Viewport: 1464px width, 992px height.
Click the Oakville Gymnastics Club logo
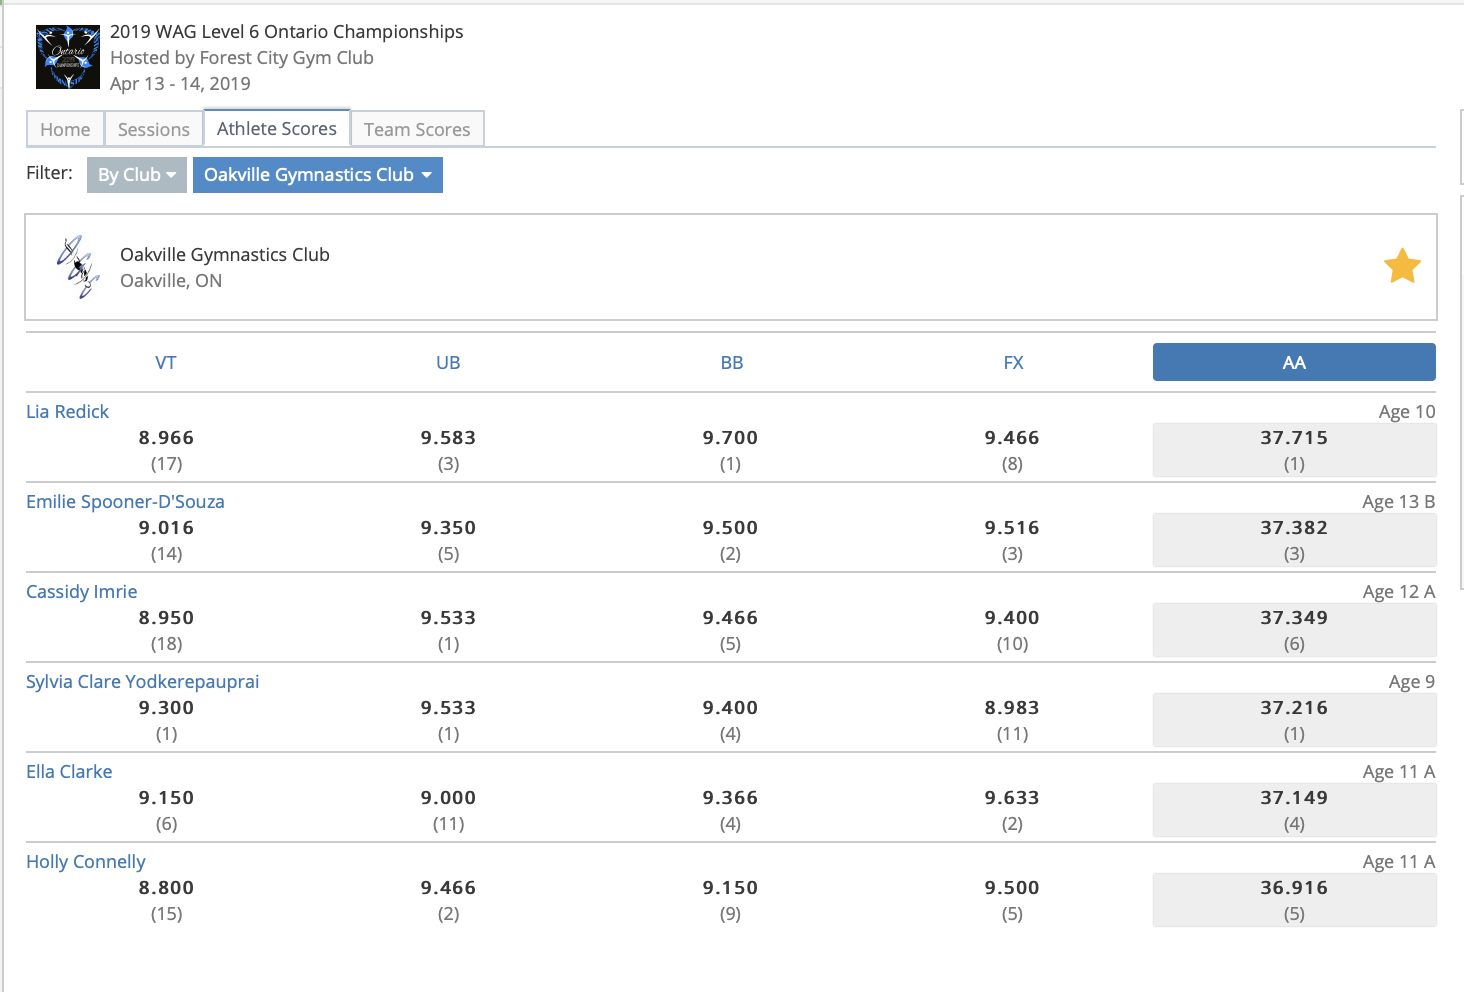point(78,267)
